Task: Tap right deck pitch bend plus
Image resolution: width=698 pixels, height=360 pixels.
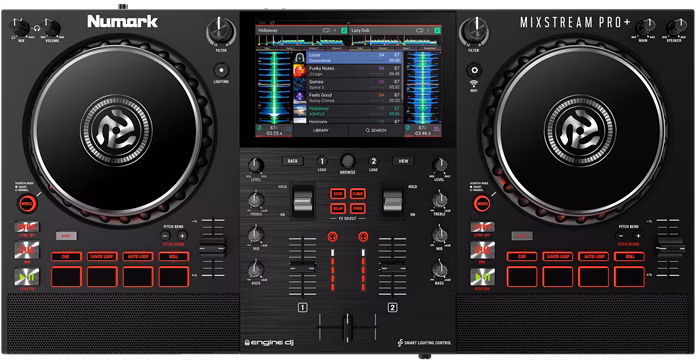Action: point(637,236)
